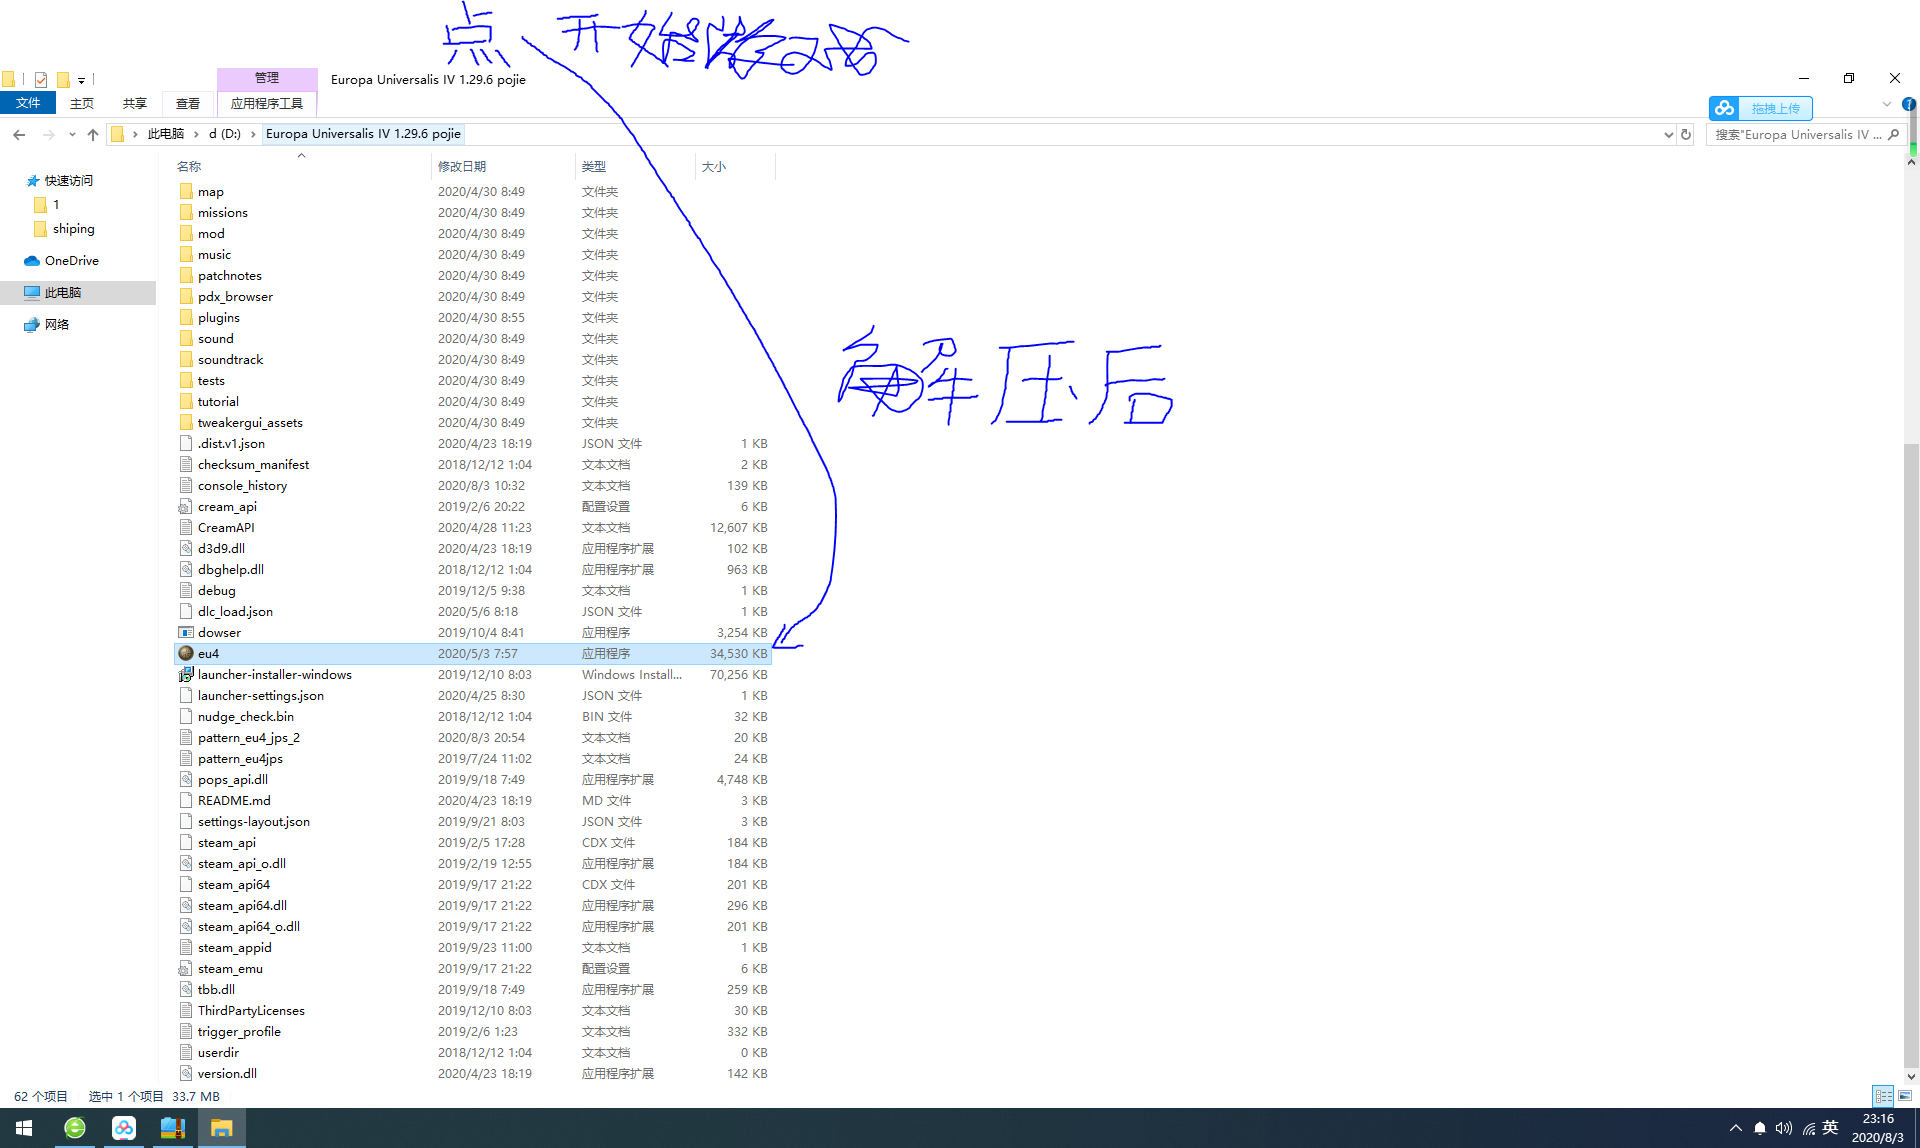Click the volume icon in system tray

pos(1784,1128)
